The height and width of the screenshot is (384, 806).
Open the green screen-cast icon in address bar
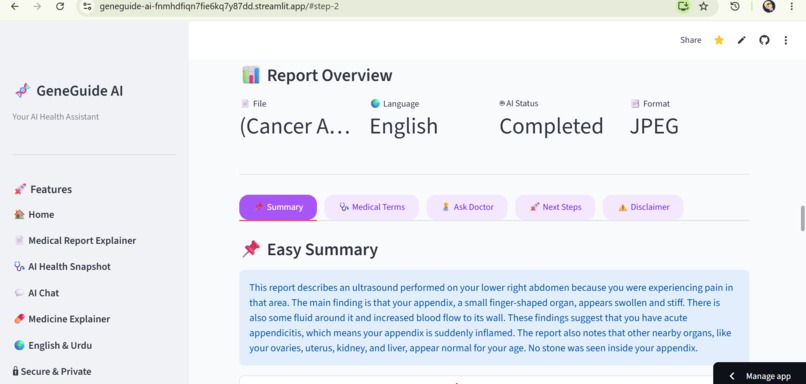point(683,6)
